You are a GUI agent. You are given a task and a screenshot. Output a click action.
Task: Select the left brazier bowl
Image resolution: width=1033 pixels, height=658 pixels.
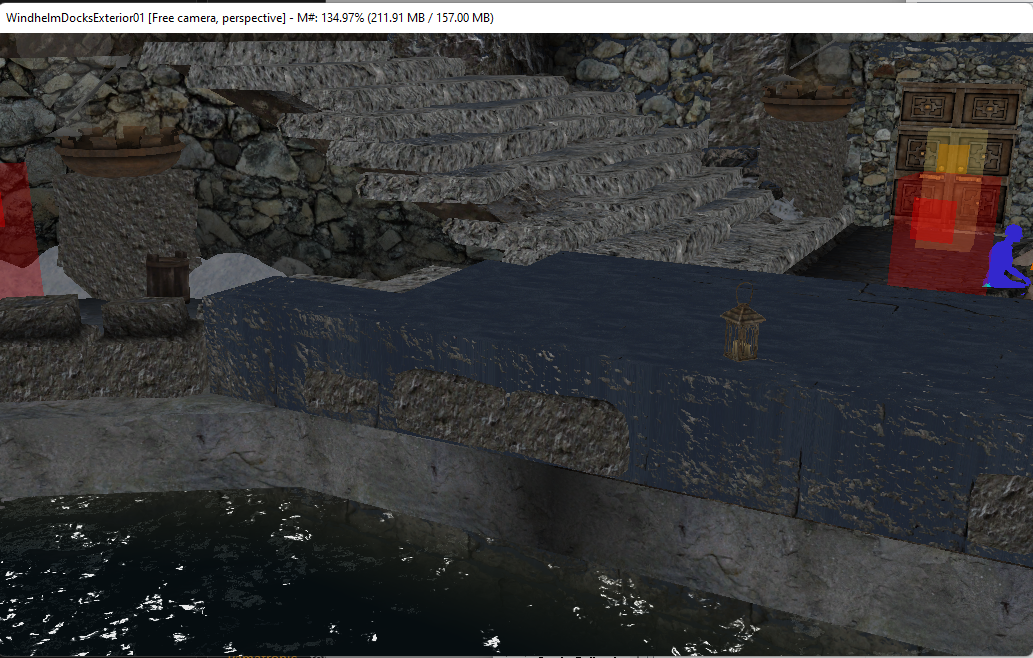(x=119, y=152)
